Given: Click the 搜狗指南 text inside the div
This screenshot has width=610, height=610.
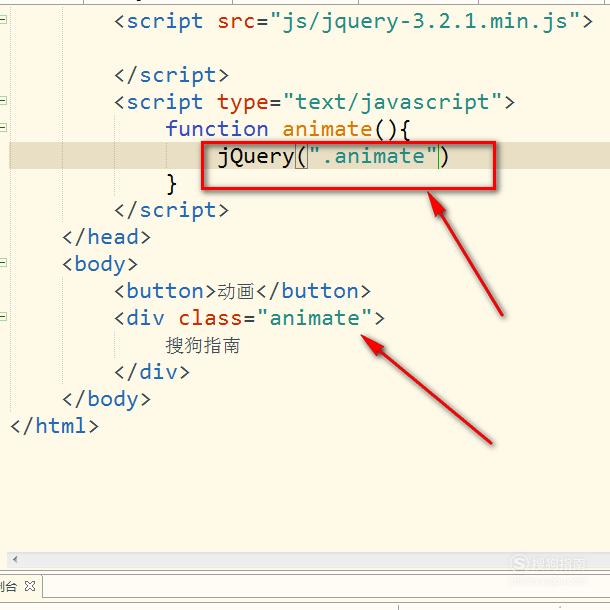Looking at the screenshot, I should tap(203, 345).
